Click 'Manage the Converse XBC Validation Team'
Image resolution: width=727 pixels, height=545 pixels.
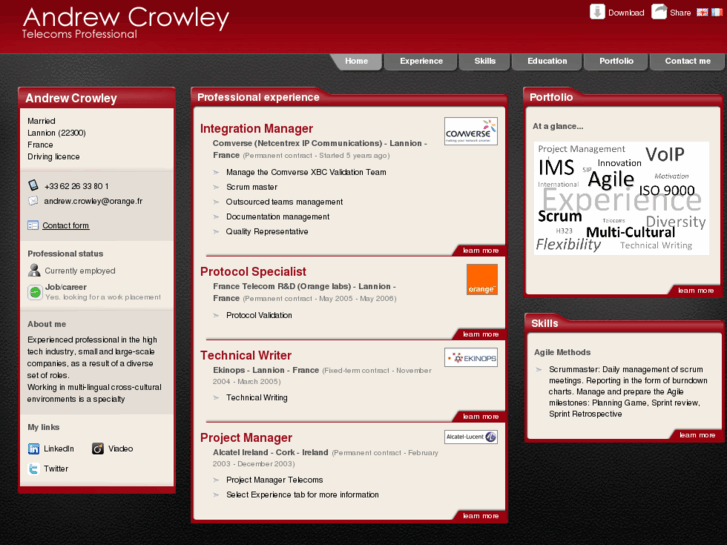coord(306,172)
